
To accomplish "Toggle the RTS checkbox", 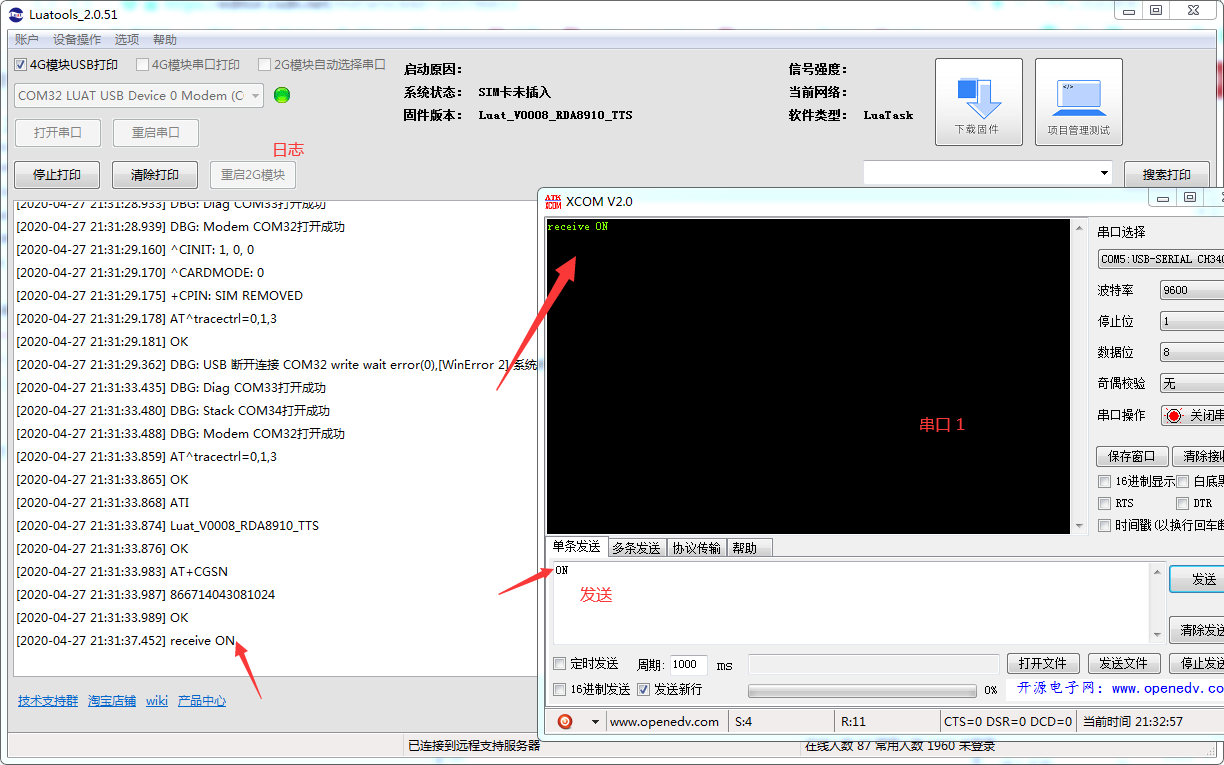I will coord(1105,504).
